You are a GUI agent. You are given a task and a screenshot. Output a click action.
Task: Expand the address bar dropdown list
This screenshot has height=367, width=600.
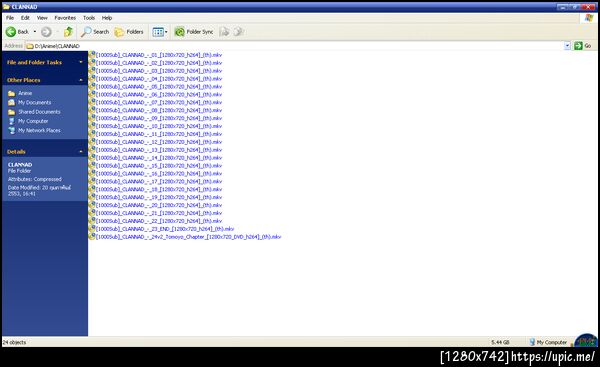coord(567,46)
